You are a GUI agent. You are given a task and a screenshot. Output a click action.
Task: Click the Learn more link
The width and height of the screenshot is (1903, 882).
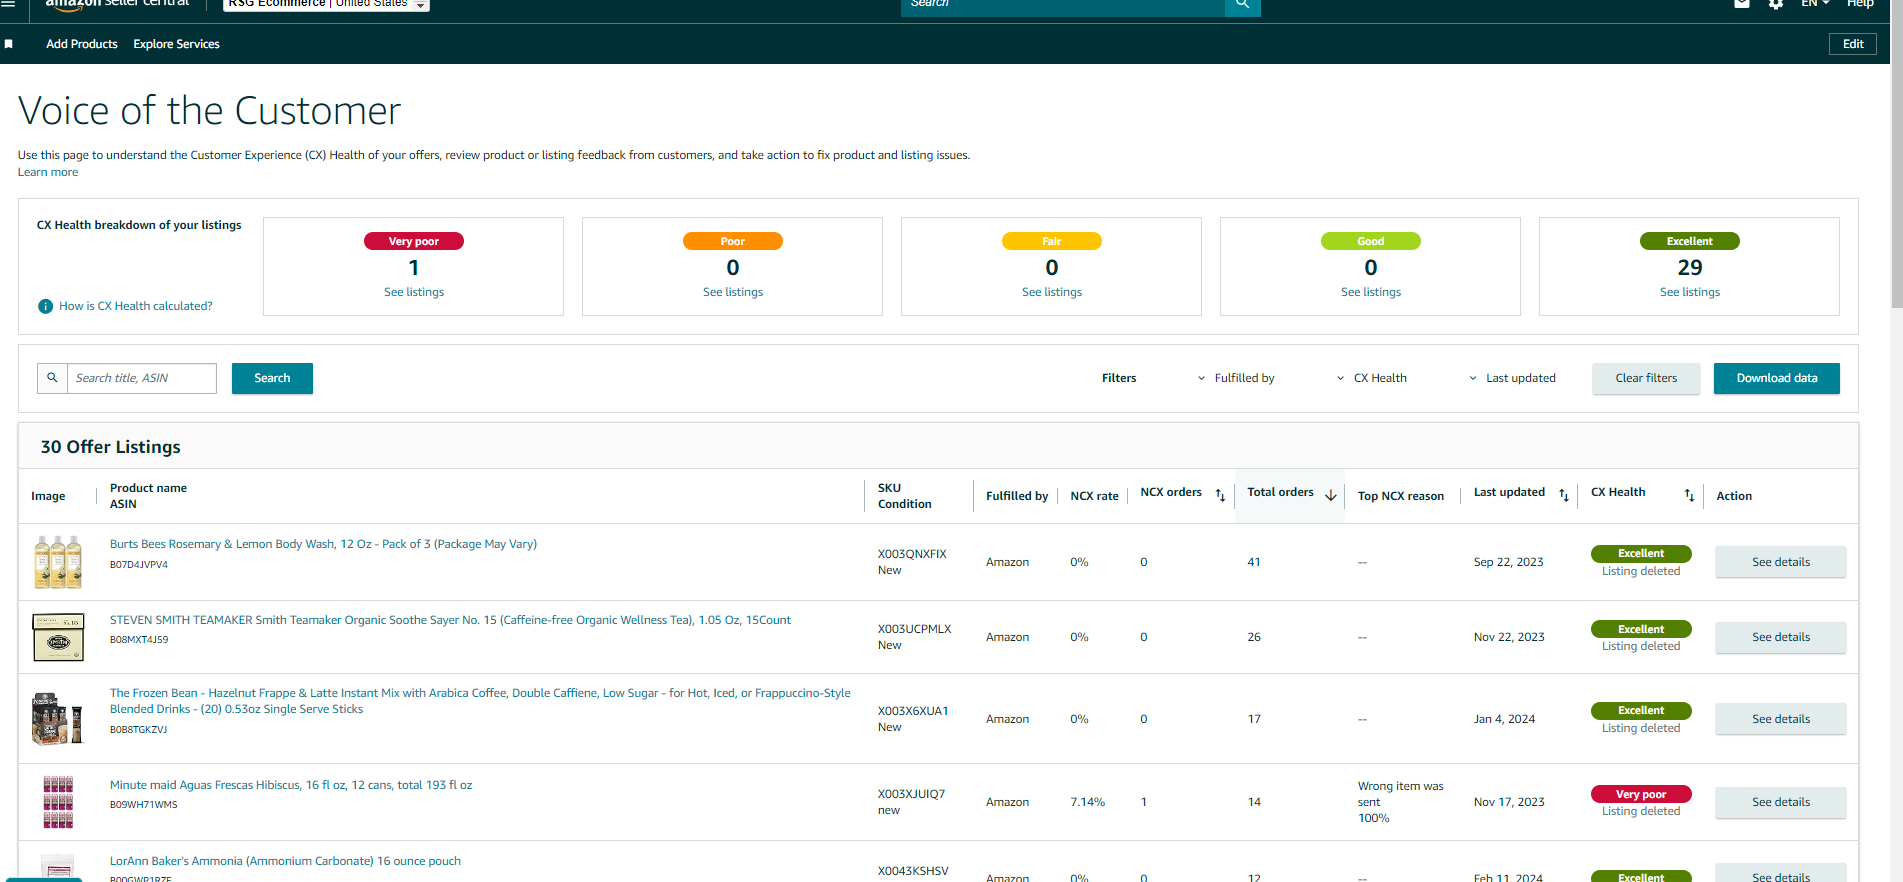48,172
